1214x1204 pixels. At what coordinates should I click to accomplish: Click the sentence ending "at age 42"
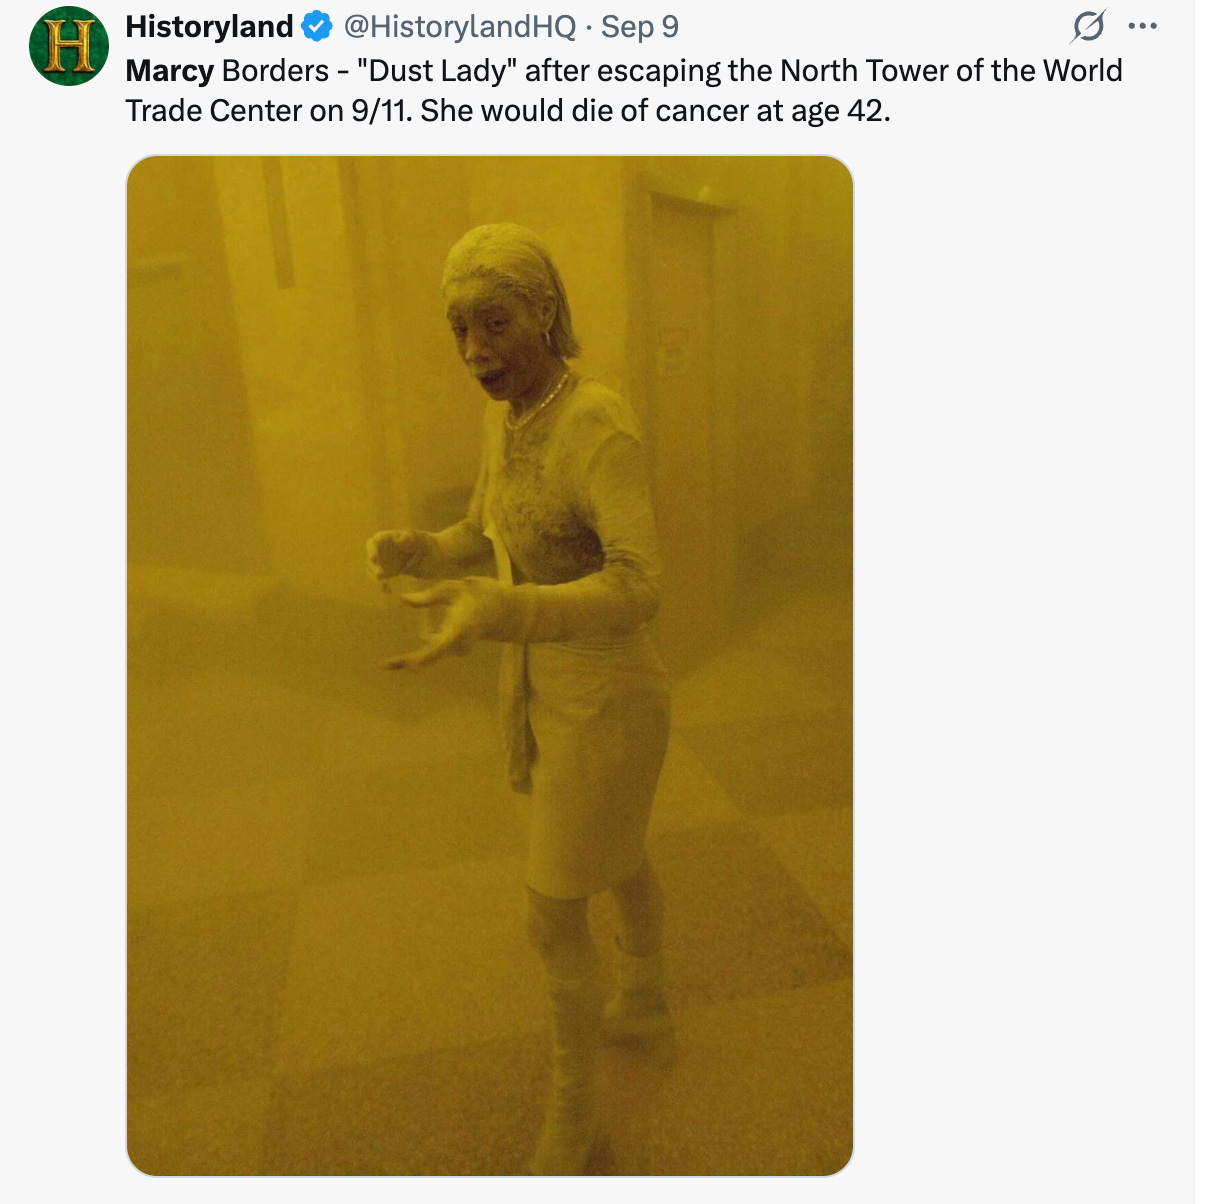coord(655,110)
